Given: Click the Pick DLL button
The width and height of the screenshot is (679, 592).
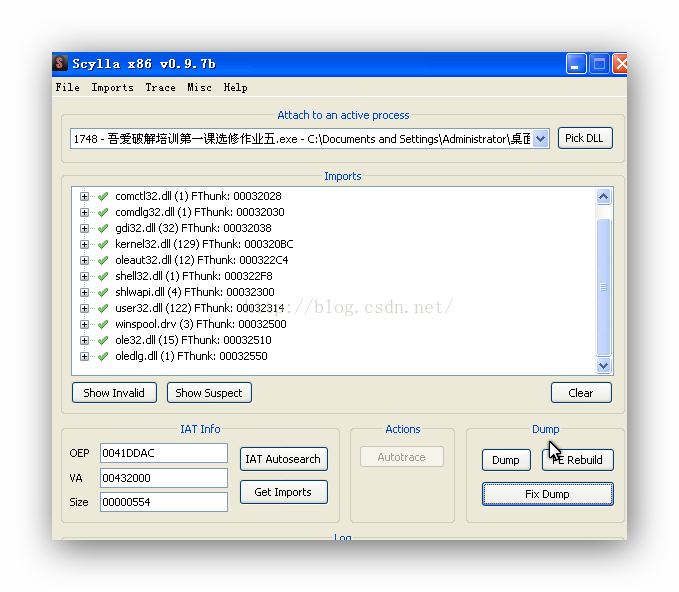Looking at the screenshot, I should pyautogui.click(x=585, y=138).
